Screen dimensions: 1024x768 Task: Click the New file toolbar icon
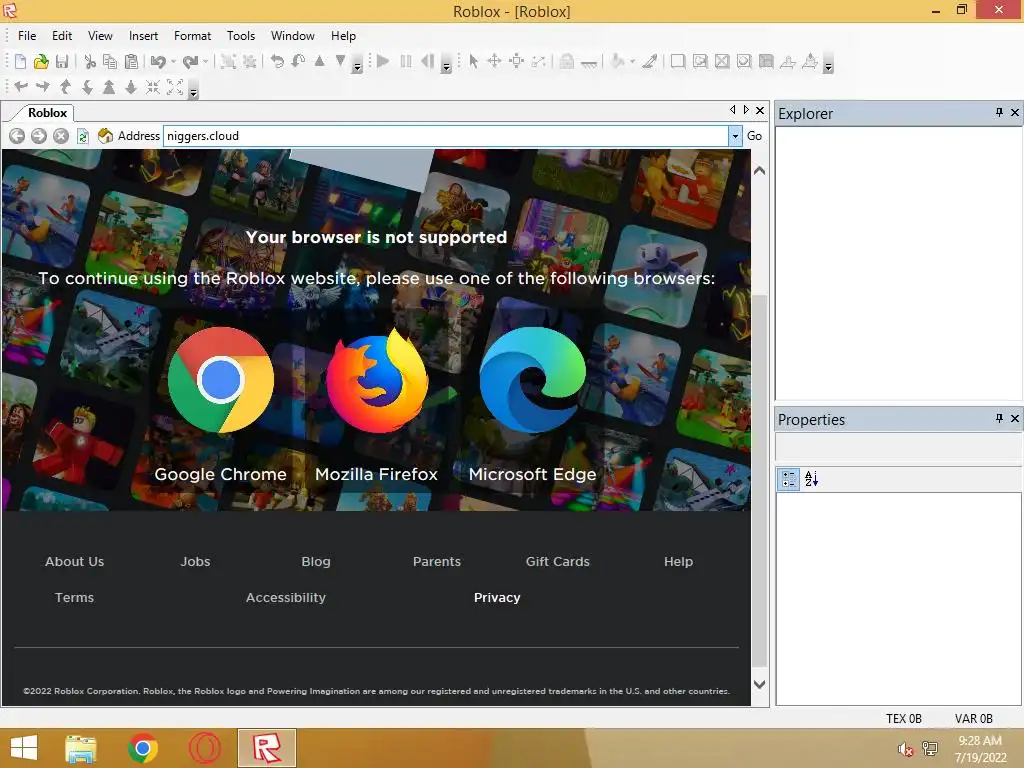click(20, 61)
